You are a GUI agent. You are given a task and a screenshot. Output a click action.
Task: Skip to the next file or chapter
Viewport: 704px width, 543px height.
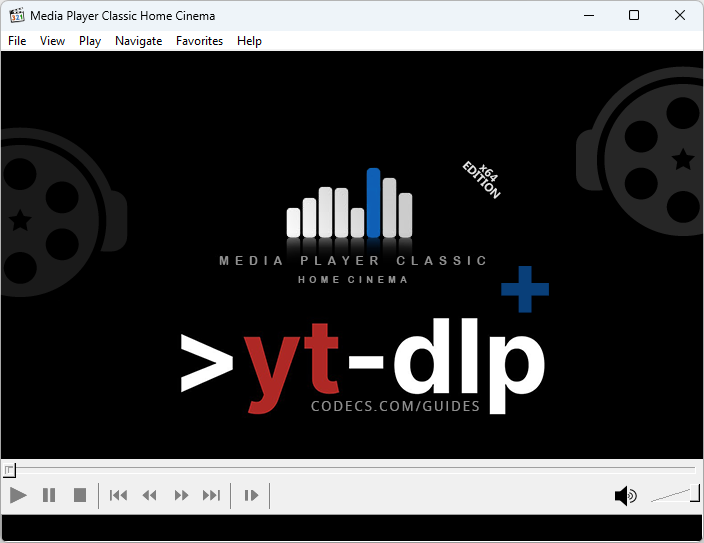211,496
